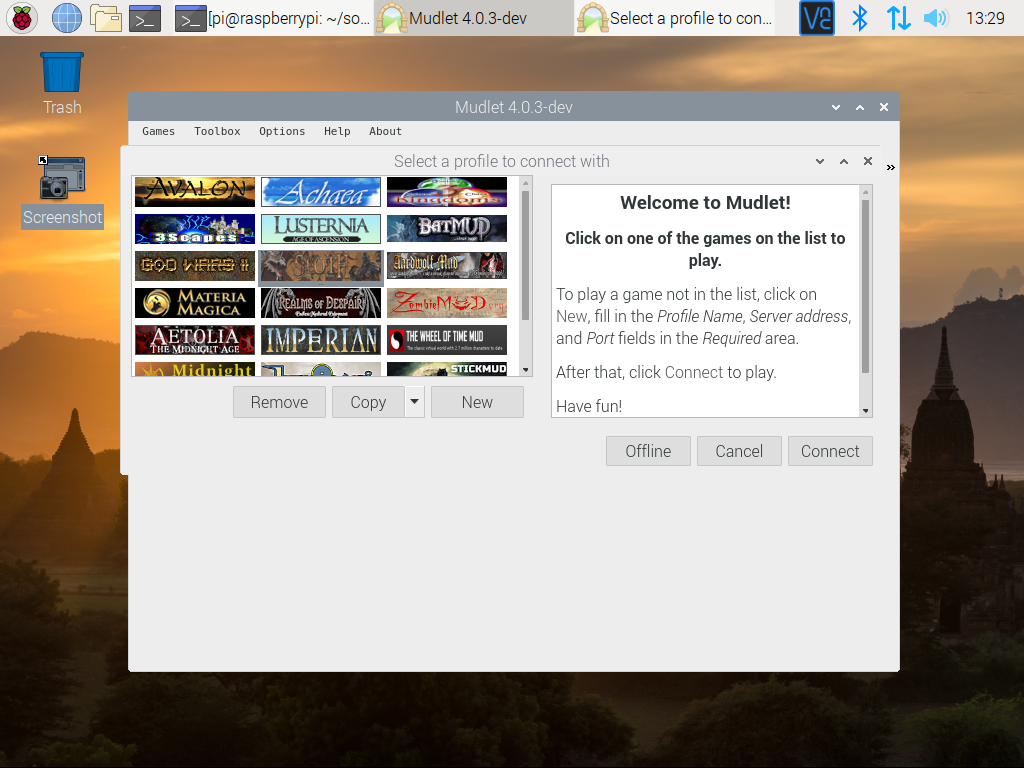This screenshot has height=768, width=1024.
Task: Cancel the profile selection dialog
Action: point(739,451)
